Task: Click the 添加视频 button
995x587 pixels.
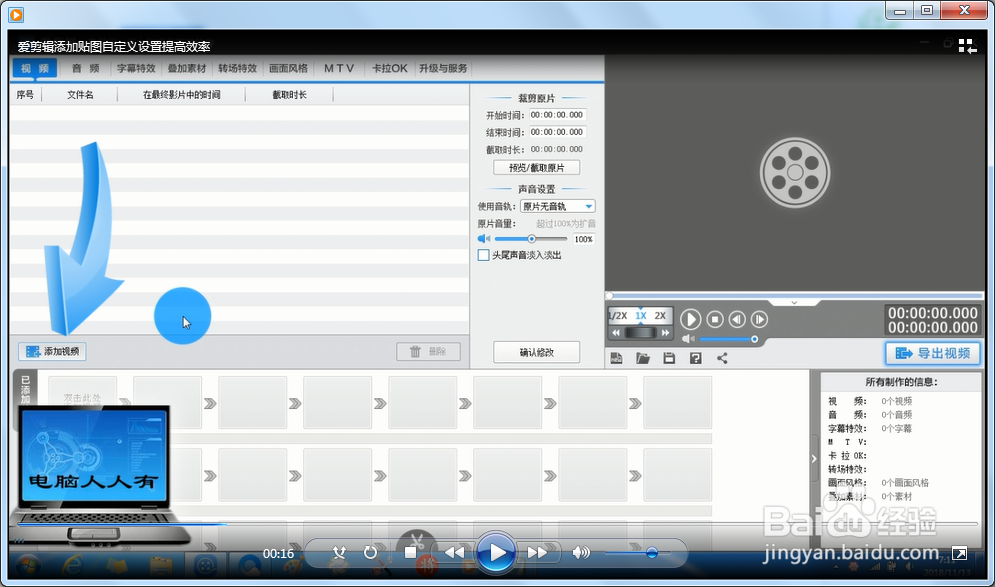Action: coord(52,352)
